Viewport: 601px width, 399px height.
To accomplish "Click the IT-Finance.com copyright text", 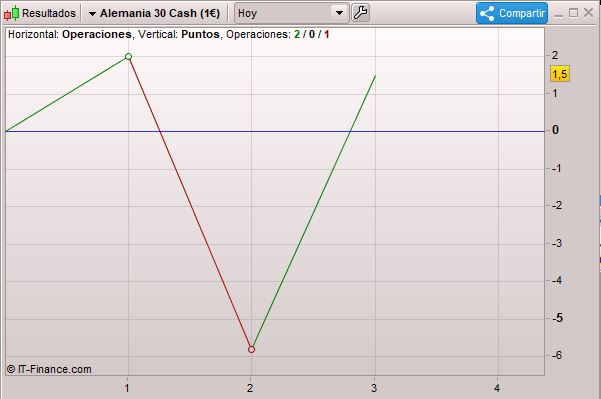I will point(49,369).
